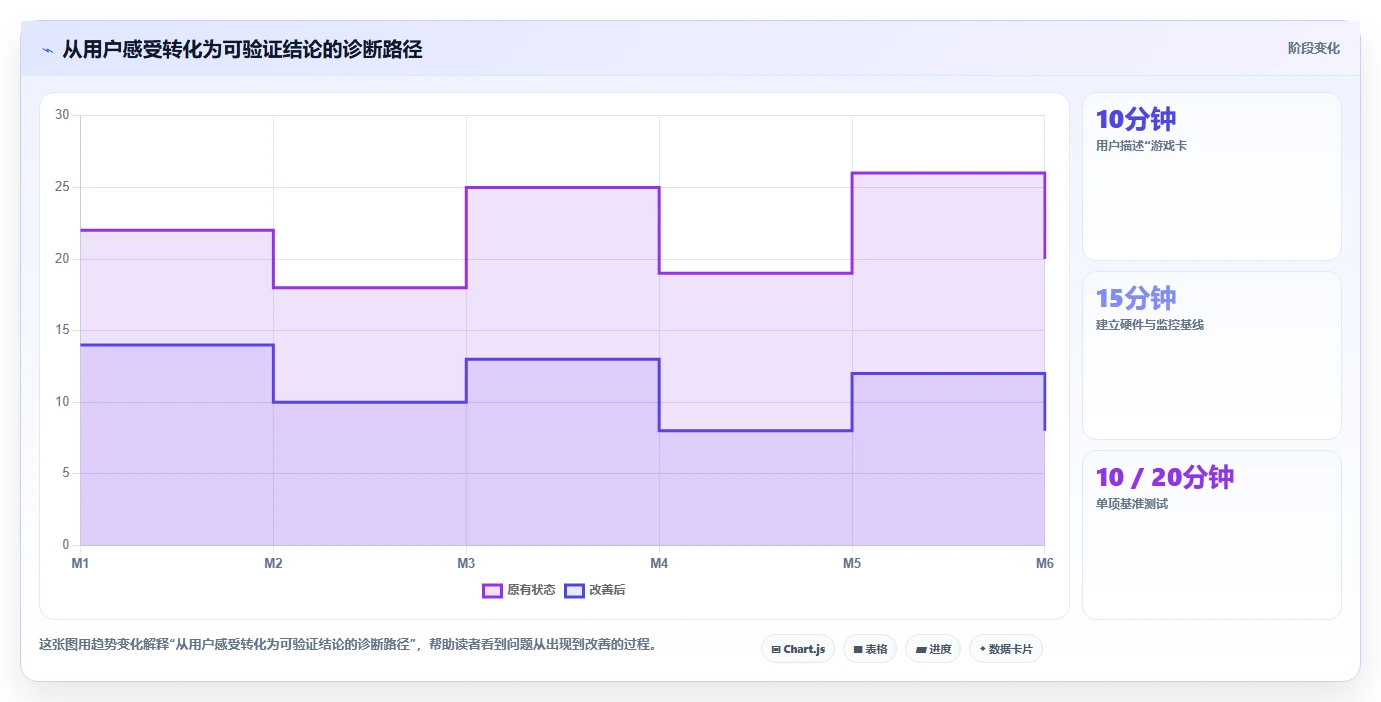Viewport: 1381px width, 702px height.
Task: Click the 表格 pill tag
Action: (x=870, y=649)
